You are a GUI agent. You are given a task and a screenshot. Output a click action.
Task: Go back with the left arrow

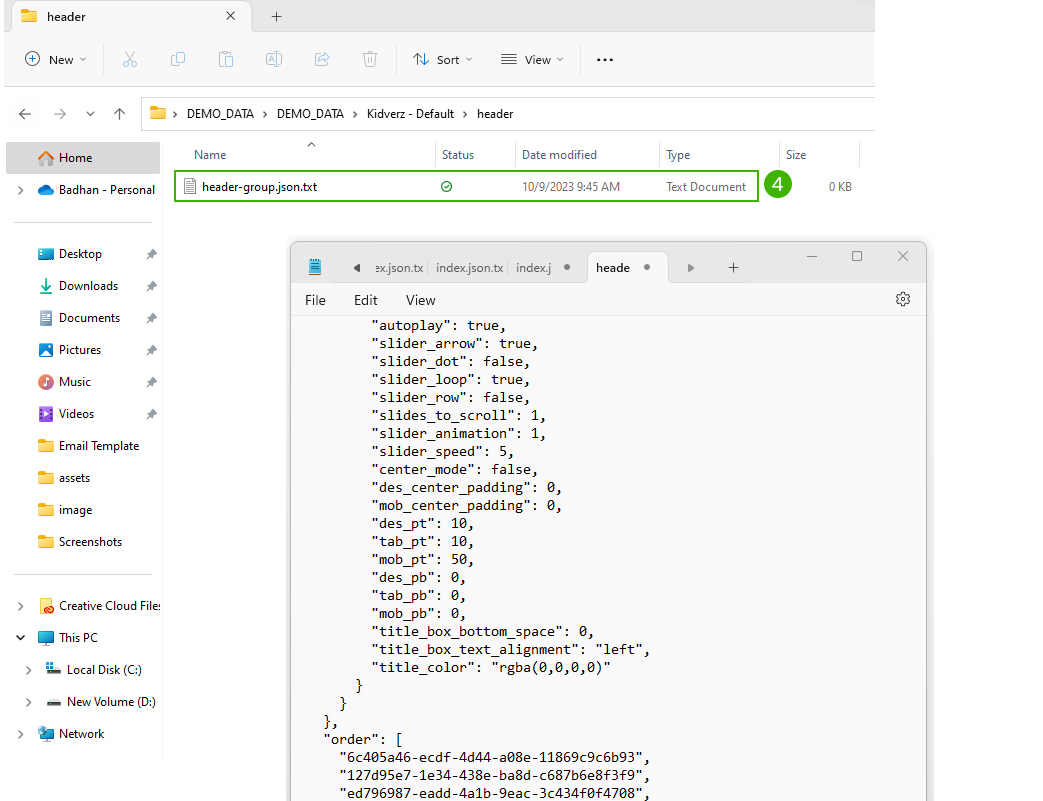coord(25,114)
